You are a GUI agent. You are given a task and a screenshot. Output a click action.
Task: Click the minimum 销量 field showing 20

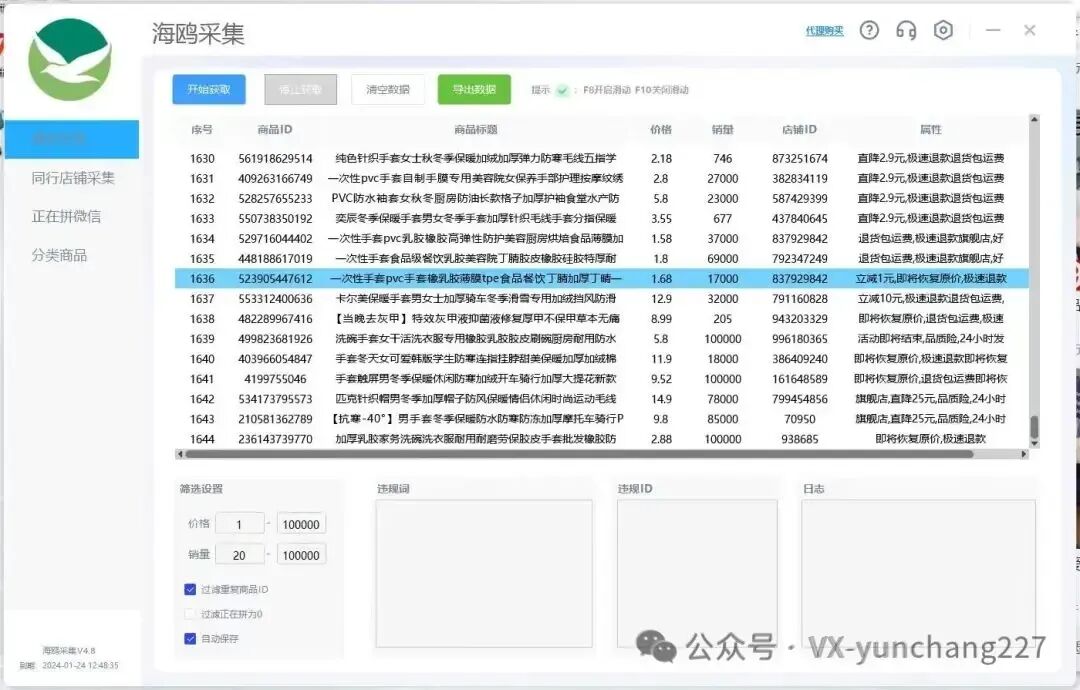coord(239,555)
